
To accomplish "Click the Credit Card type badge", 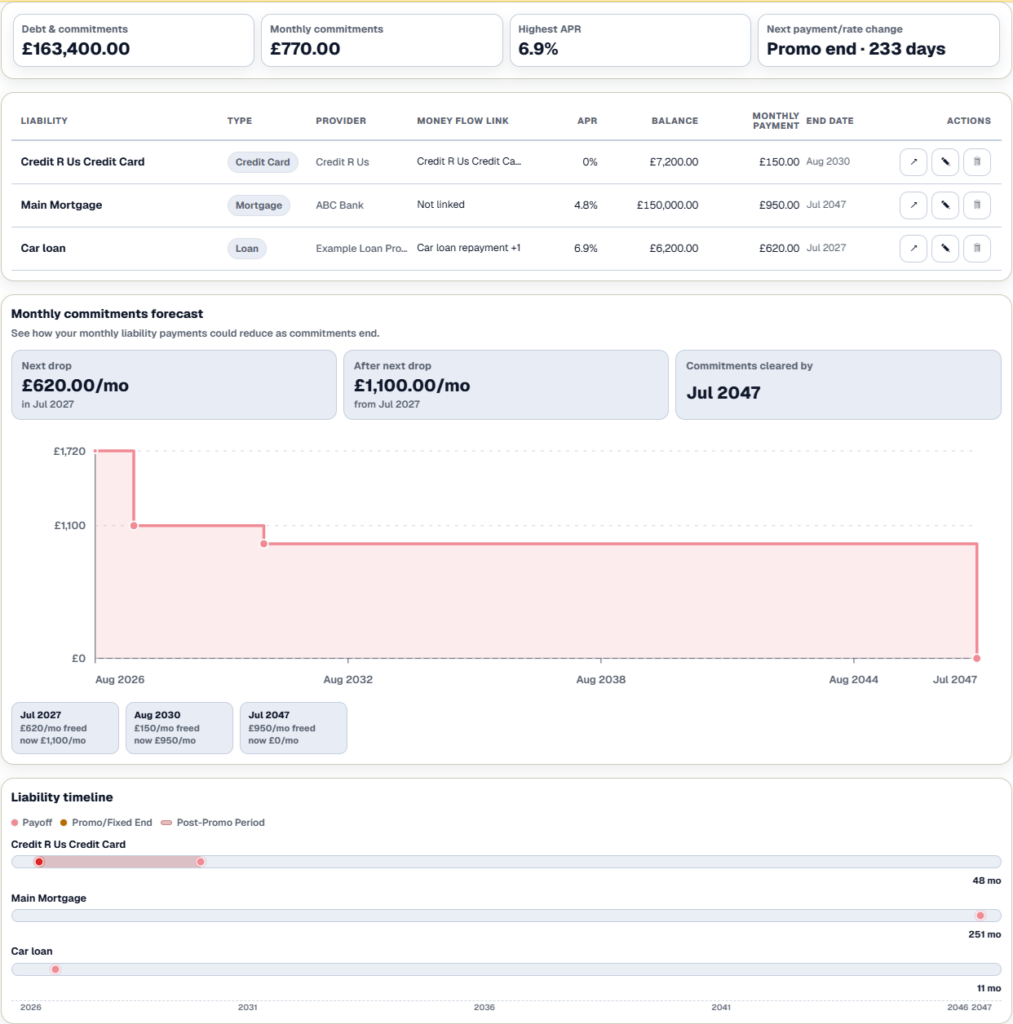I will 263,162.
